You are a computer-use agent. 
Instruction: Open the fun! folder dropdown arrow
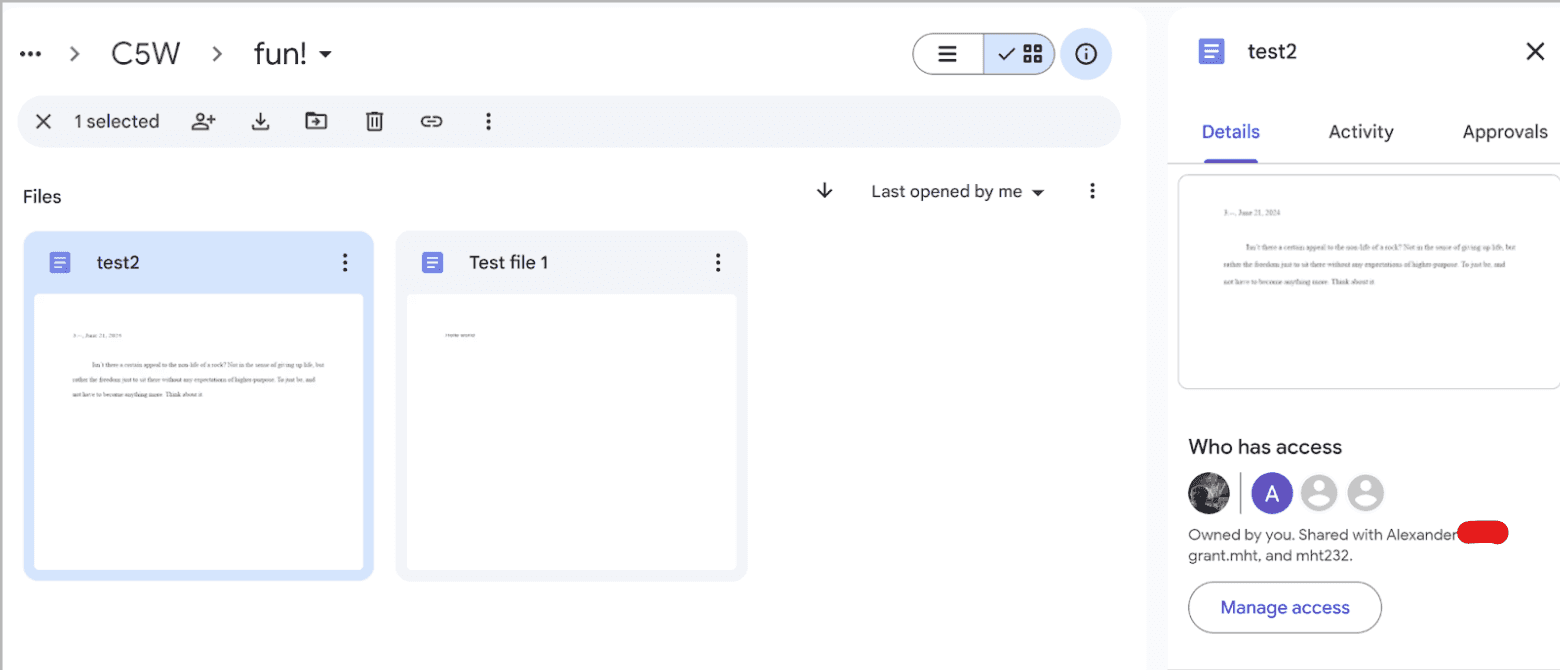tap(326, 54)
